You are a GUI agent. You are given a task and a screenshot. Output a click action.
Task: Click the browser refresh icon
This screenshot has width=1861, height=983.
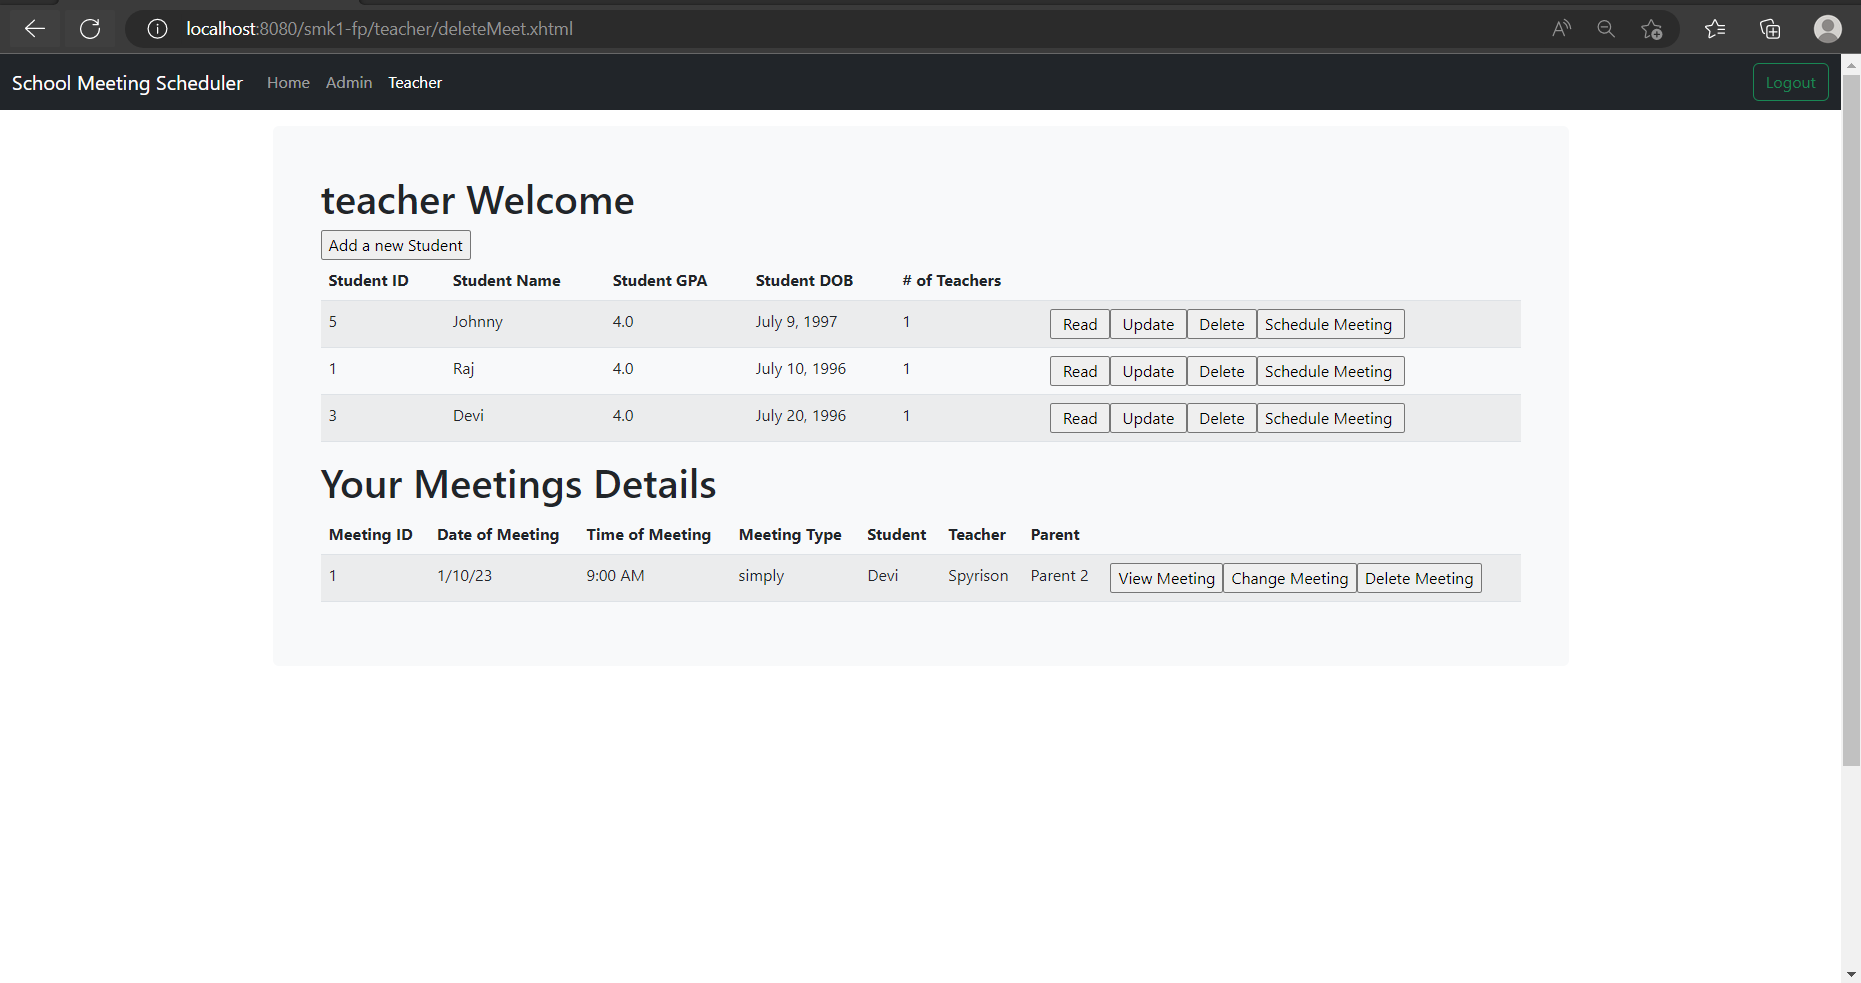[90, 29]
